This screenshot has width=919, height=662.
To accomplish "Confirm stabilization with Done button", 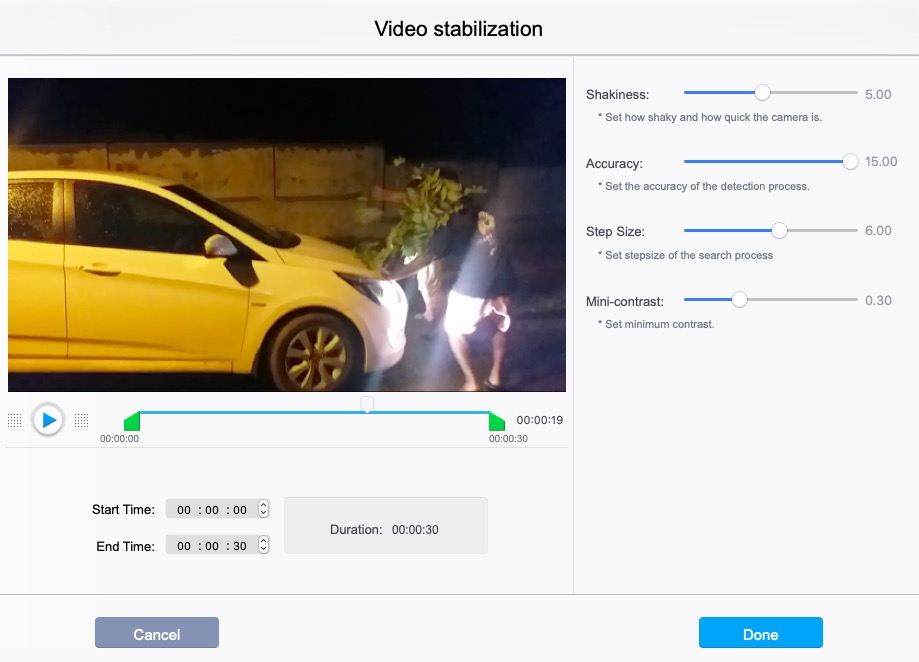I will (761, 633).
